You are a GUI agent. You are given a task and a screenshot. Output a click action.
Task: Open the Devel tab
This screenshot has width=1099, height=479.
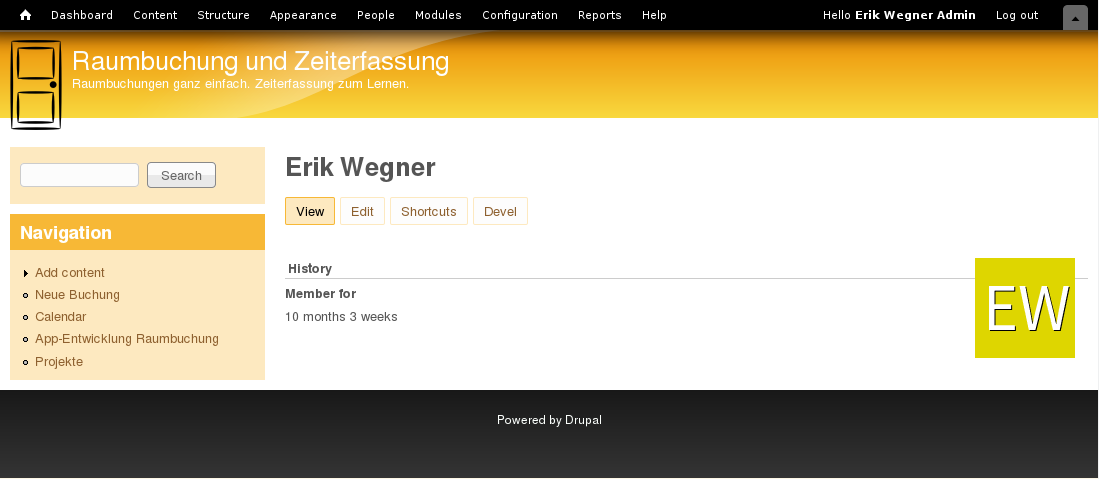click(x=500, y=212)
